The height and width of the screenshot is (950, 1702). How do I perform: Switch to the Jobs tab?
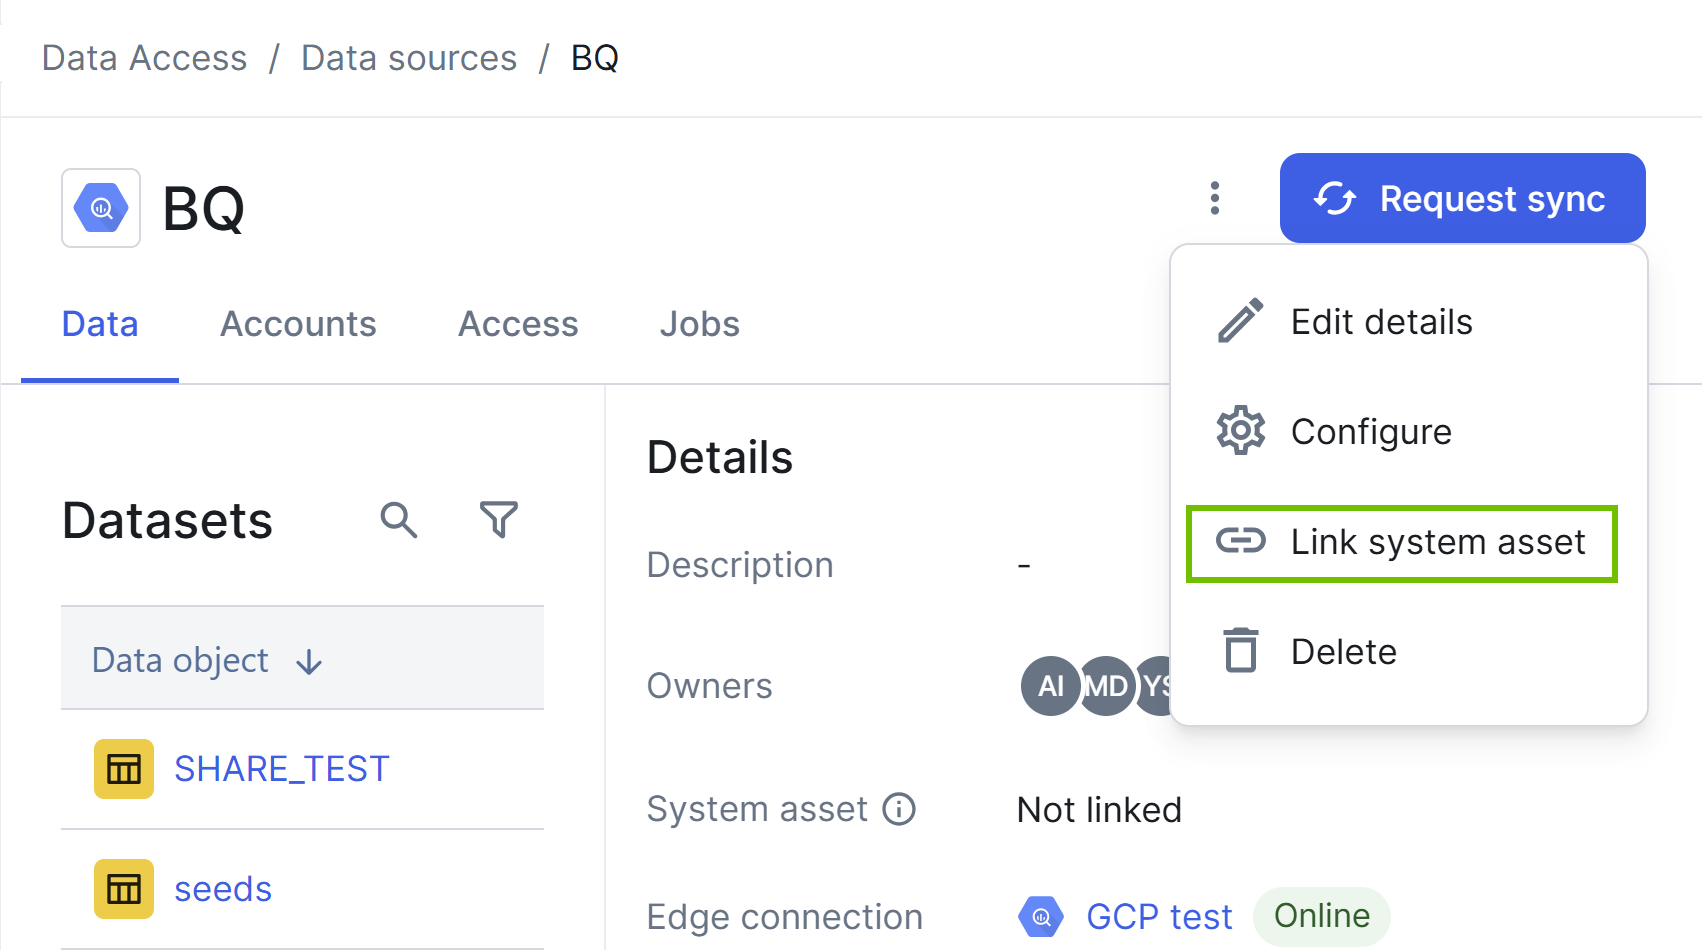(700, 324)
